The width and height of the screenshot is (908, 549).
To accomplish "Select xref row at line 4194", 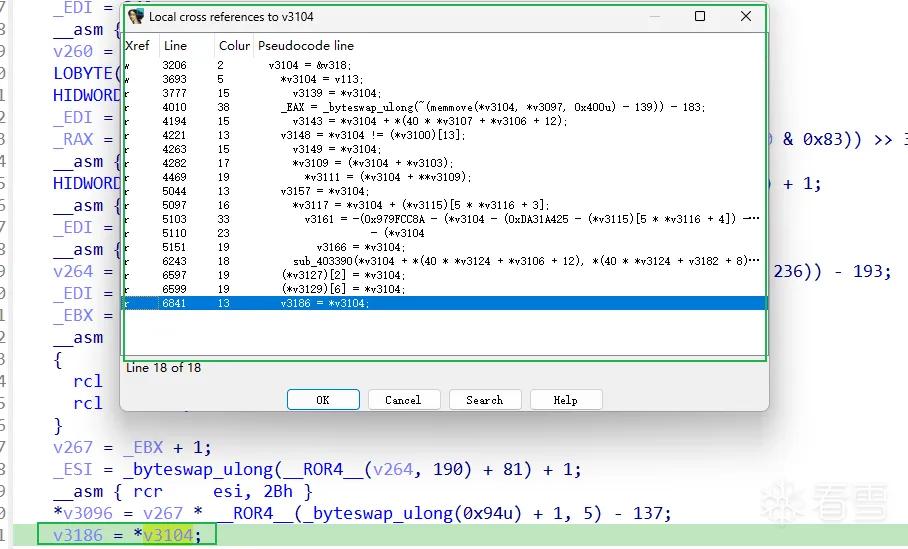I will (445, 121).
